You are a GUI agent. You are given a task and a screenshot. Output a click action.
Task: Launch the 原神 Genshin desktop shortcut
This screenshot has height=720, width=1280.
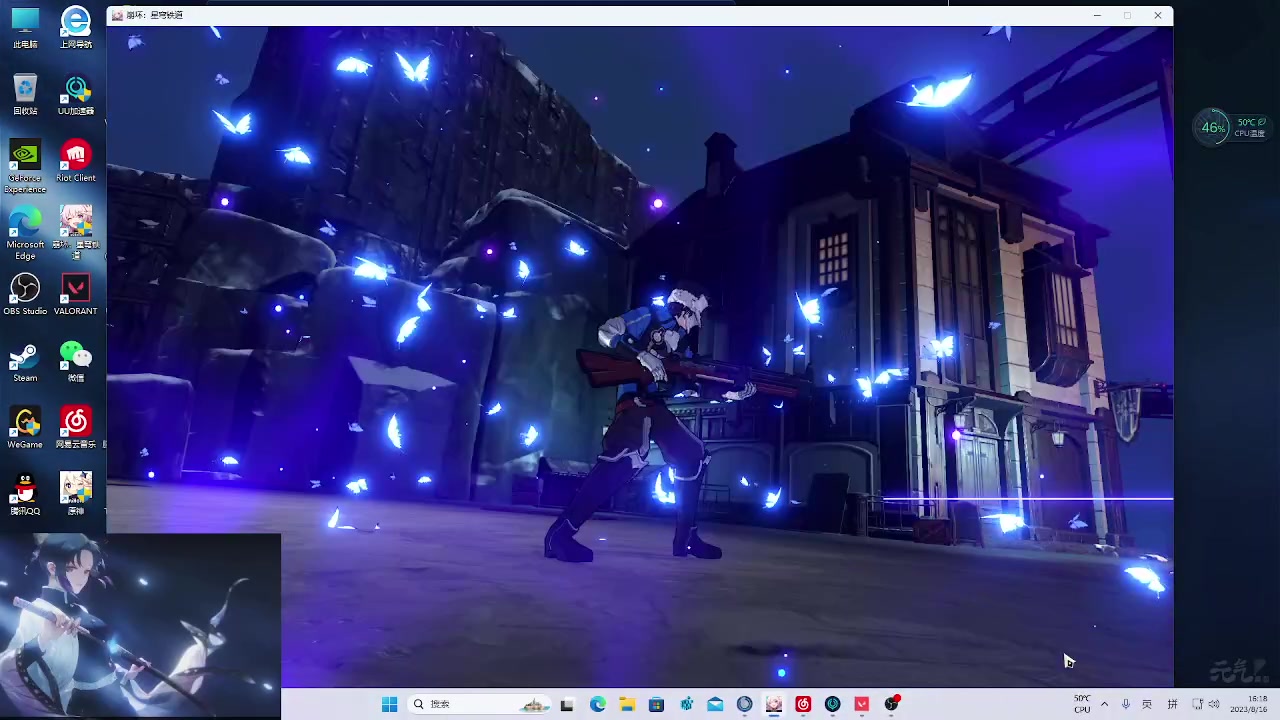76,494
